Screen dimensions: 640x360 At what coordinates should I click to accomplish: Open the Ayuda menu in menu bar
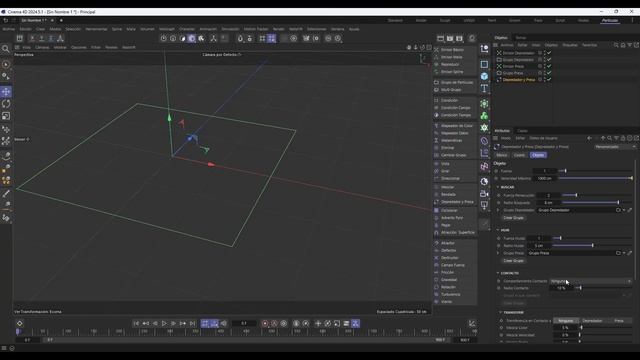(354, 29)
